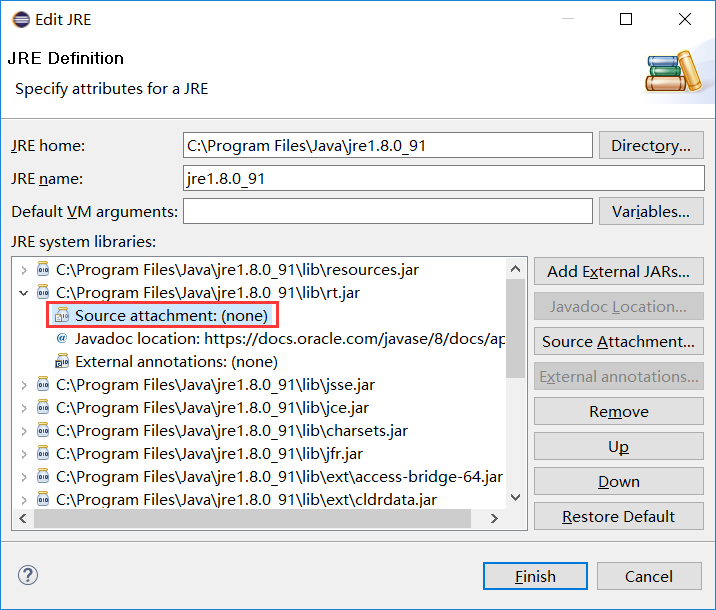Open the Source Attachment dialog button
The image size is (716, 610).
pos(618,342)
